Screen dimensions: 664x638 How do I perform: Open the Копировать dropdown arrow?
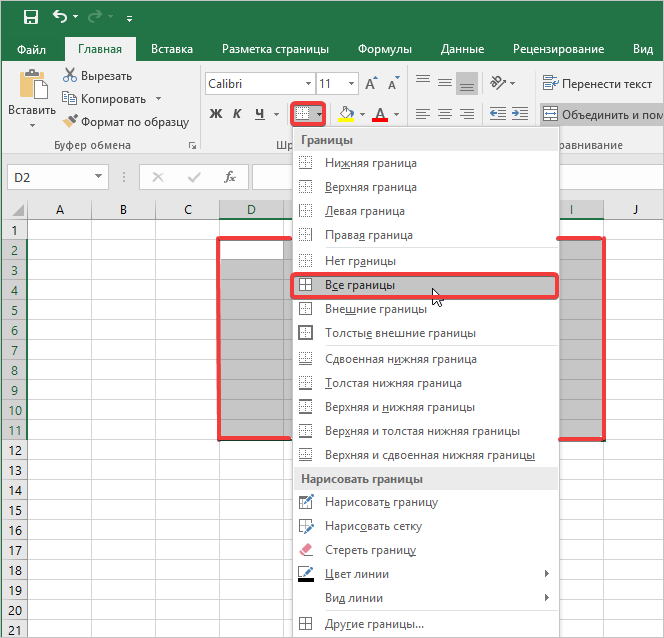(x=158, y=99)
